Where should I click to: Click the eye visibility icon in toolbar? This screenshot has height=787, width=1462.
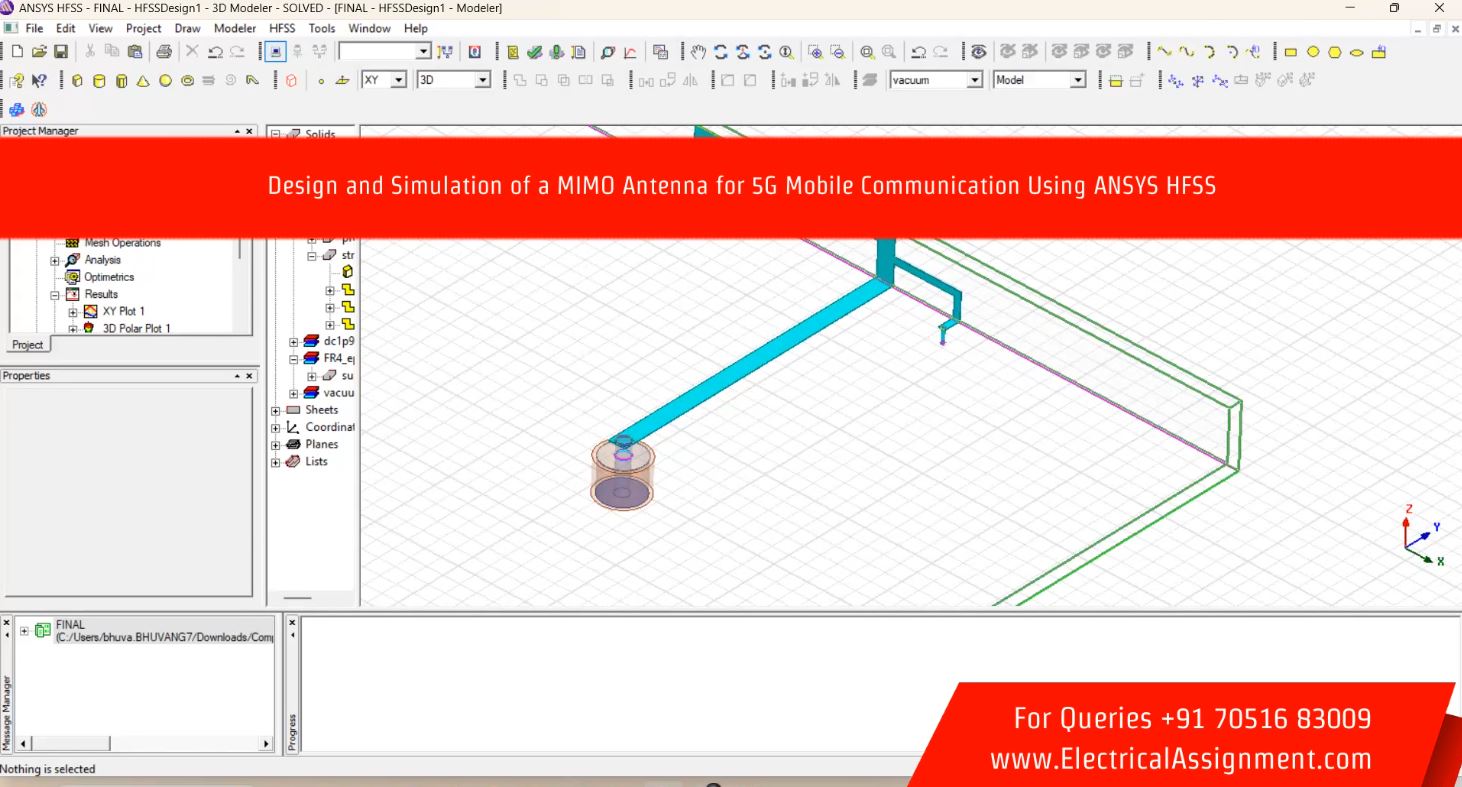(x=979, y=52)
